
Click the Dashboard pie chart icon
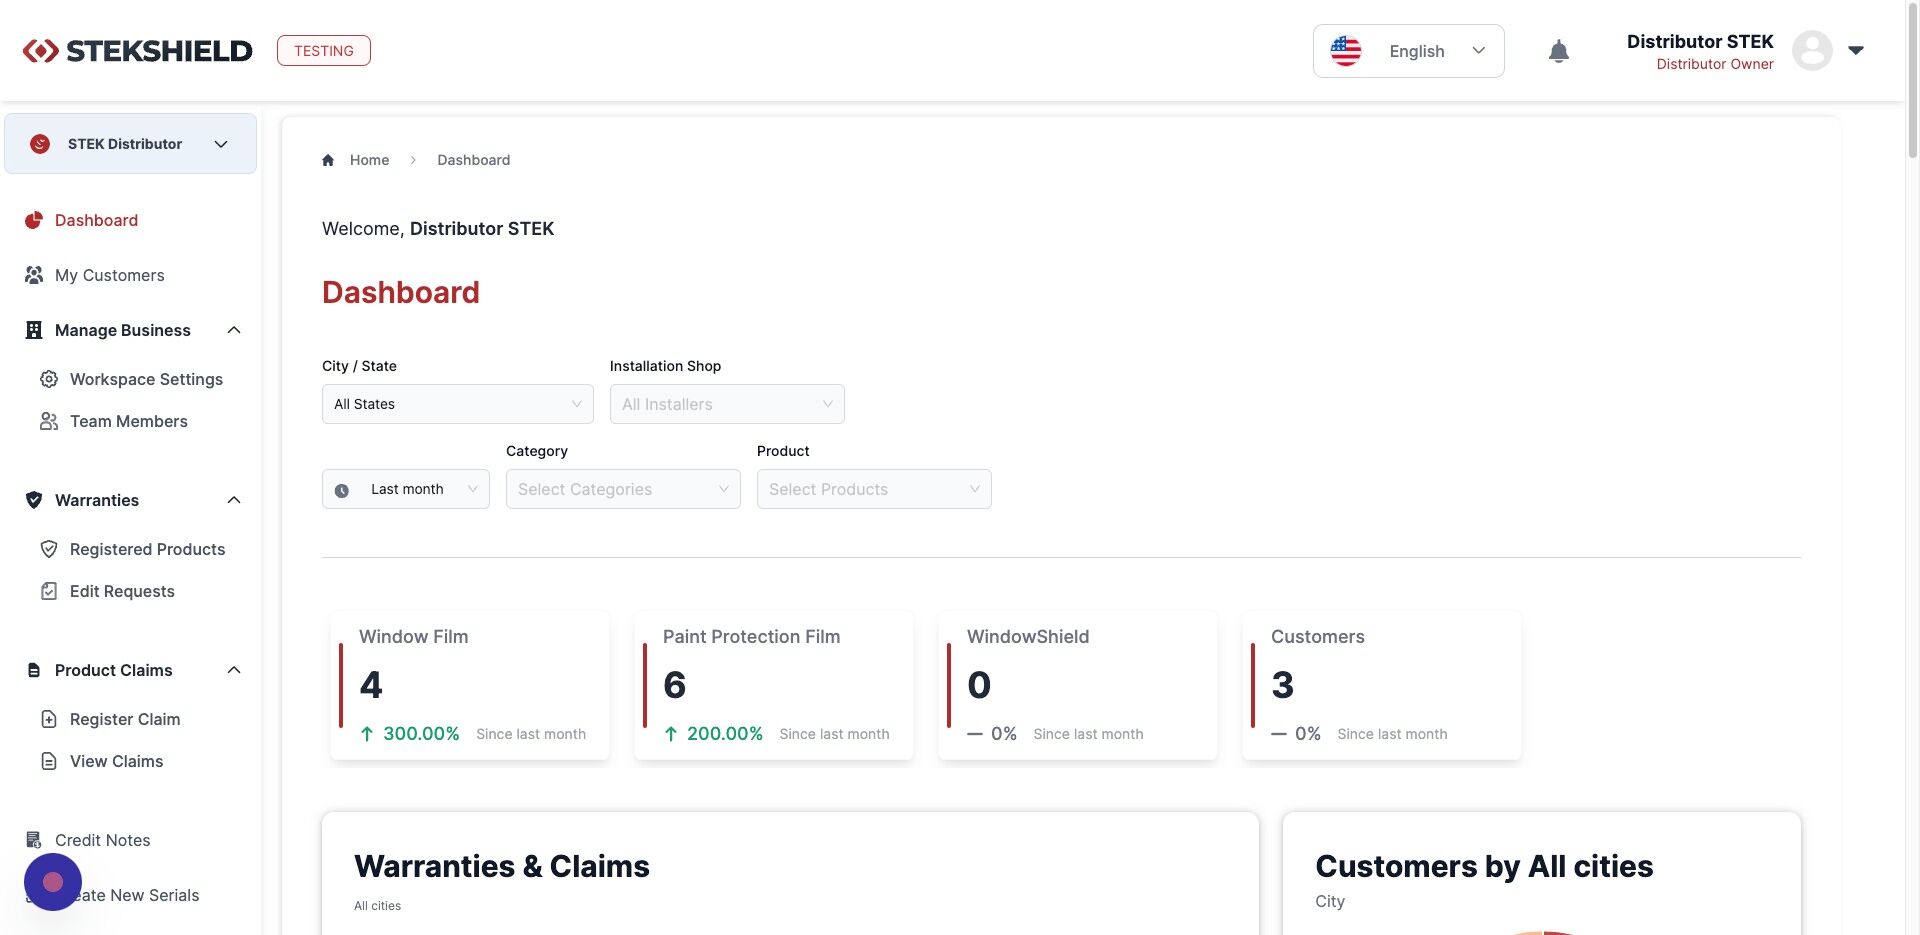[34, 220]
